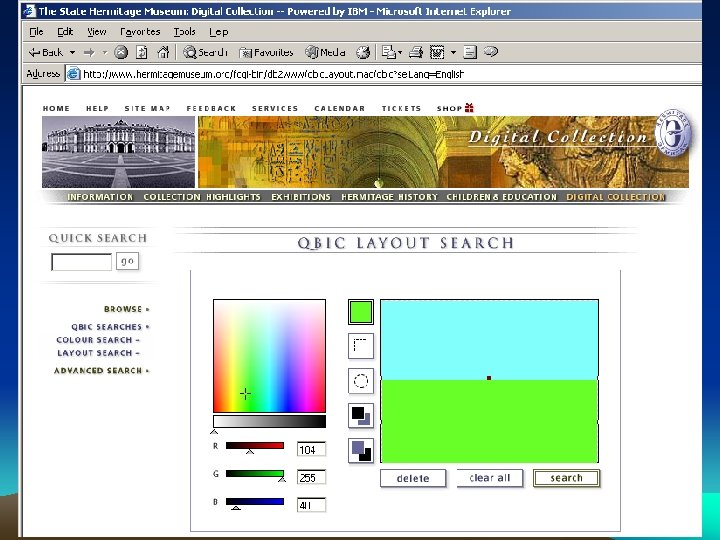
Task: Click the Quick Search text box
Action: point(81,262)
